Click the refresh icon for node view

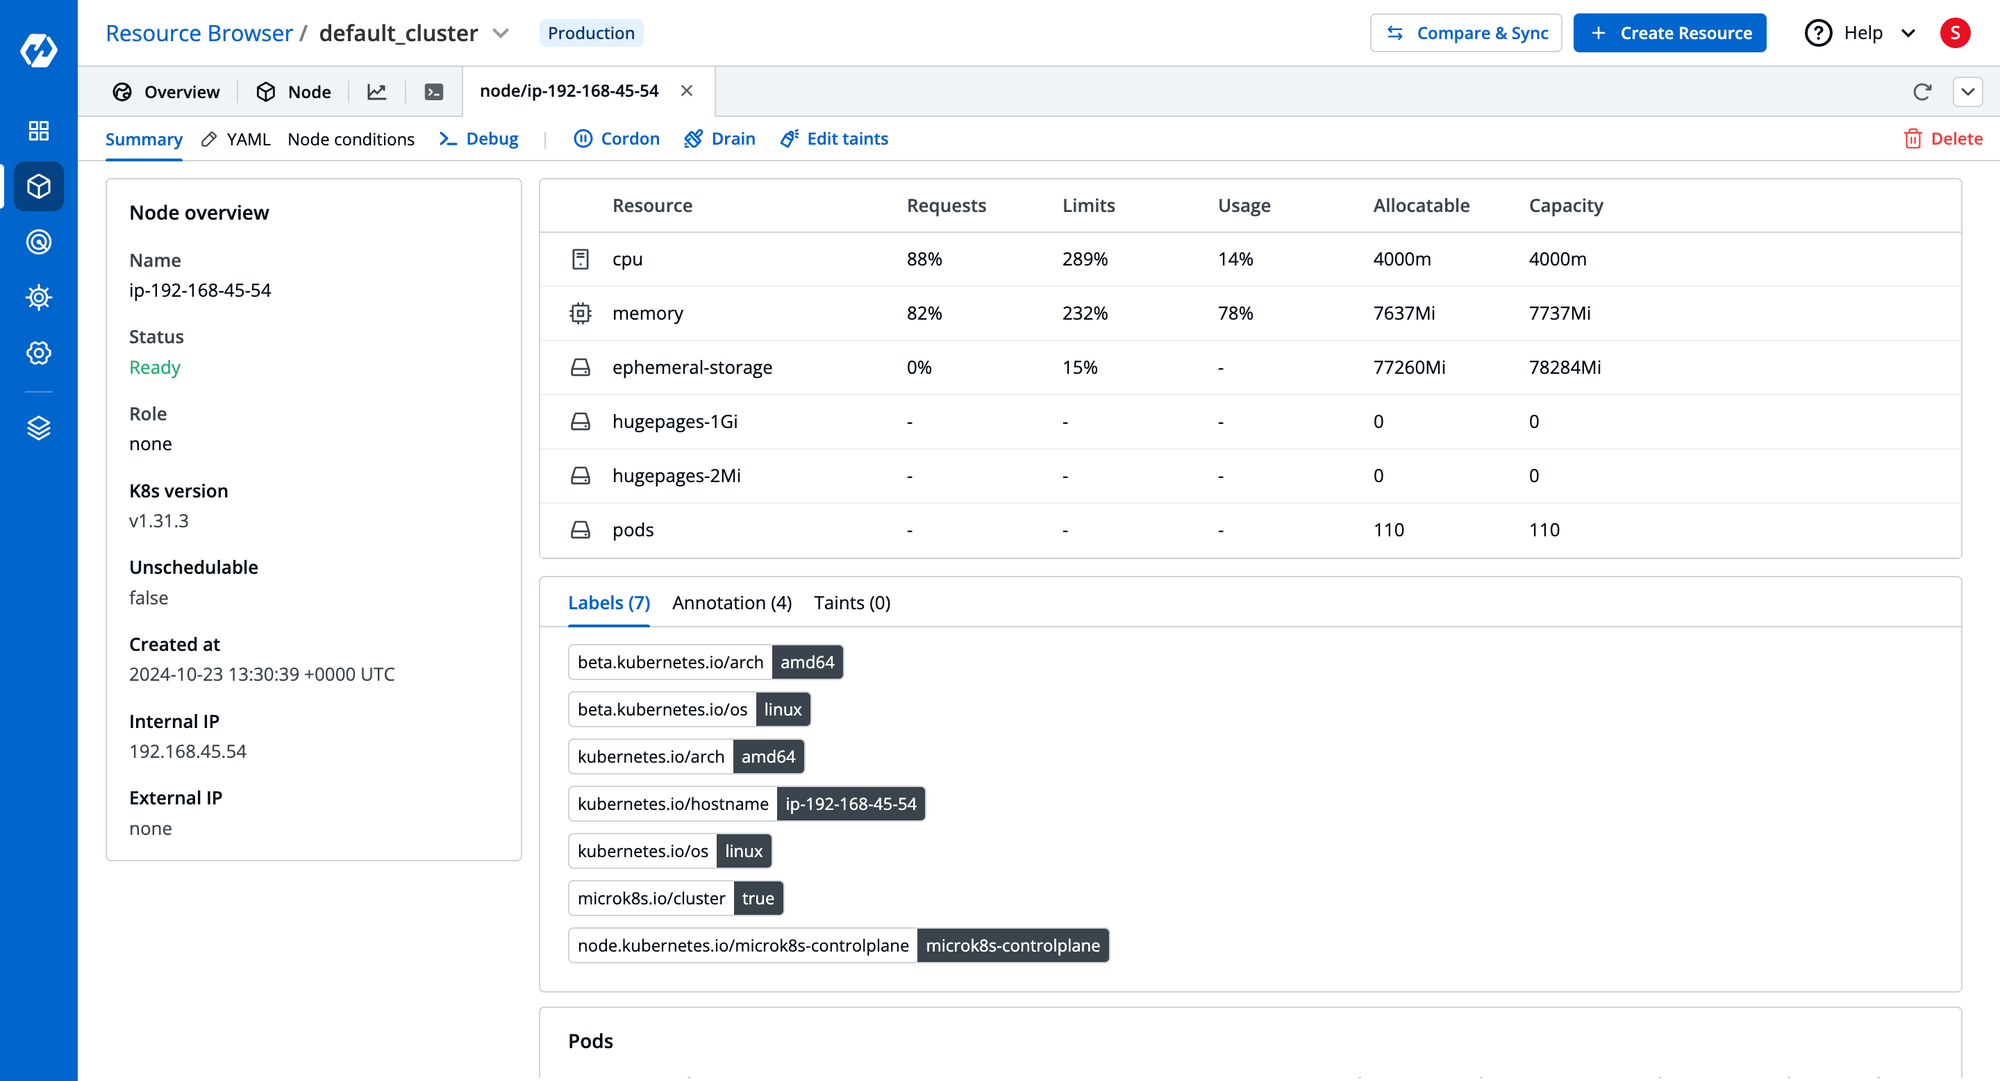[1921, 89]
